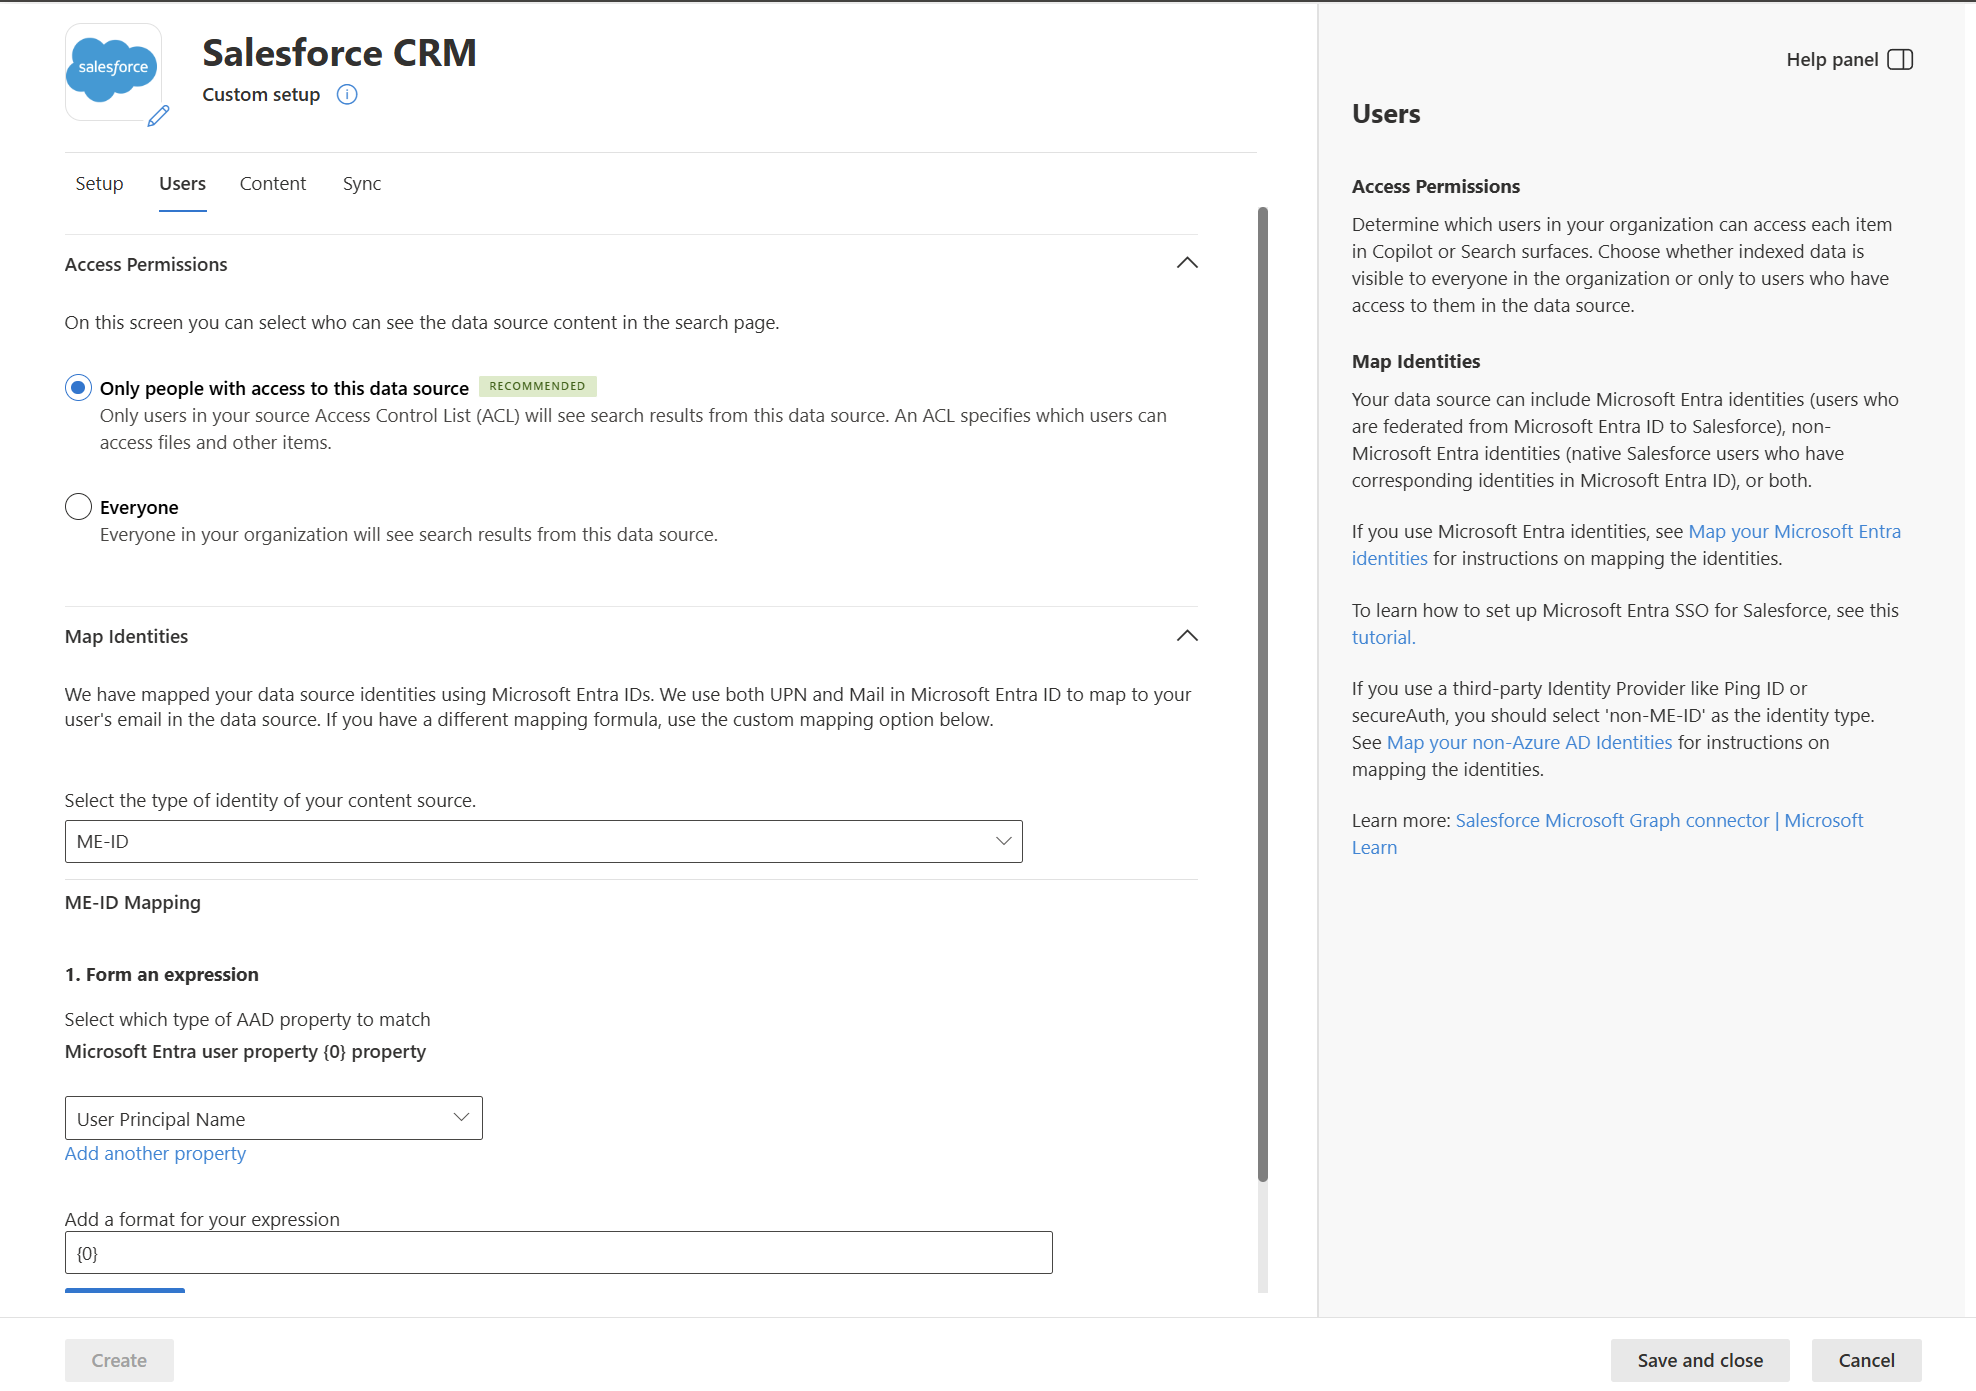Image resolution: width=1976 pixels, height=1391 pixels.
Task: Open the Custom setup info icon
Action: (347, 95)
